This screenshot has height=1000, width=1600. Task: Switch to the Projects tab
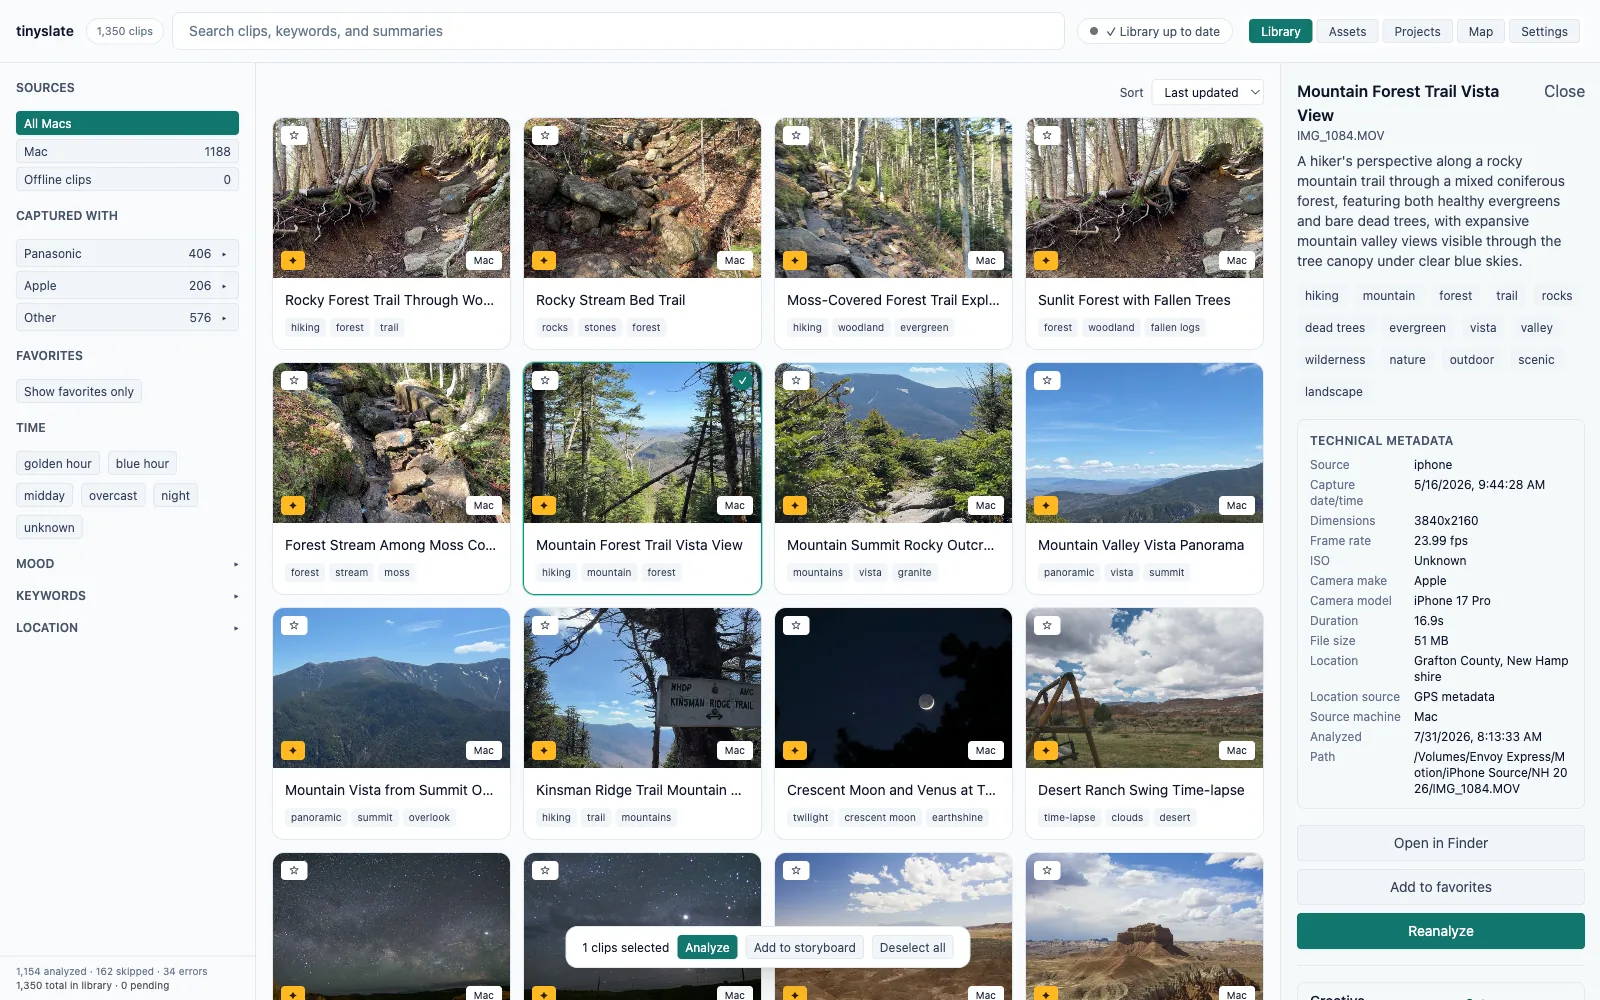coord(1417,31)
